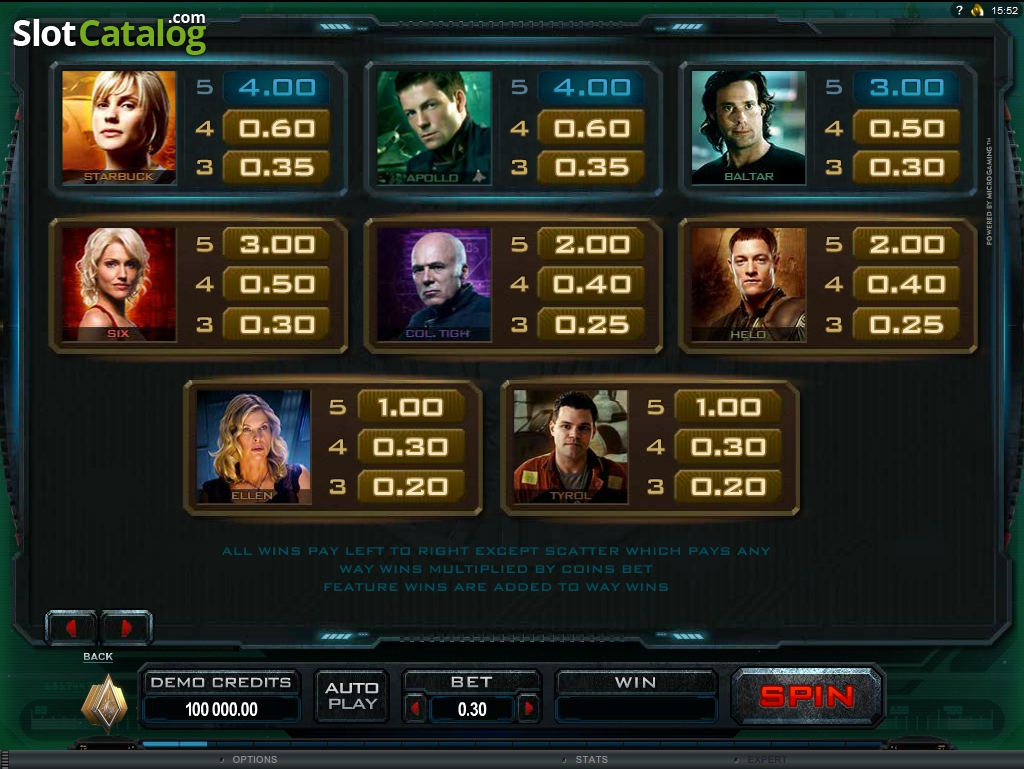Click the SlotCatalog.com logo

tap(109, 31)
